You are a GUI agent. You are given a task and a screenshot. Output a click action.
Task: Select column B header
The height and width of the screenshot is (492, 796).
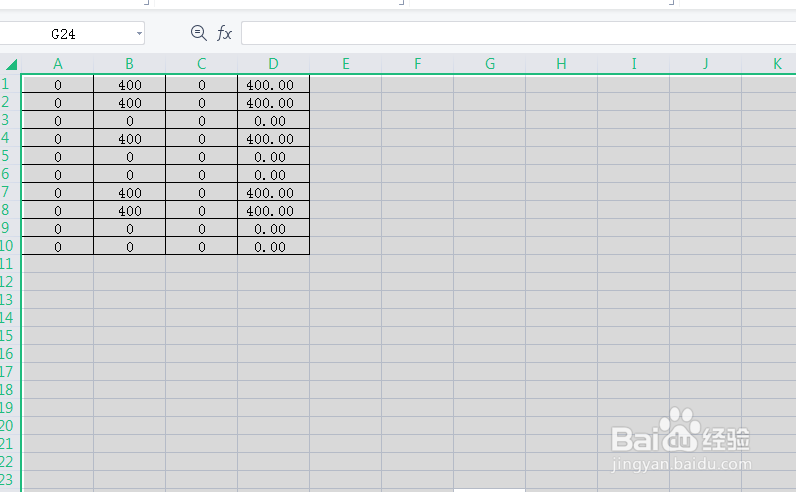click(x=129, y=64)
